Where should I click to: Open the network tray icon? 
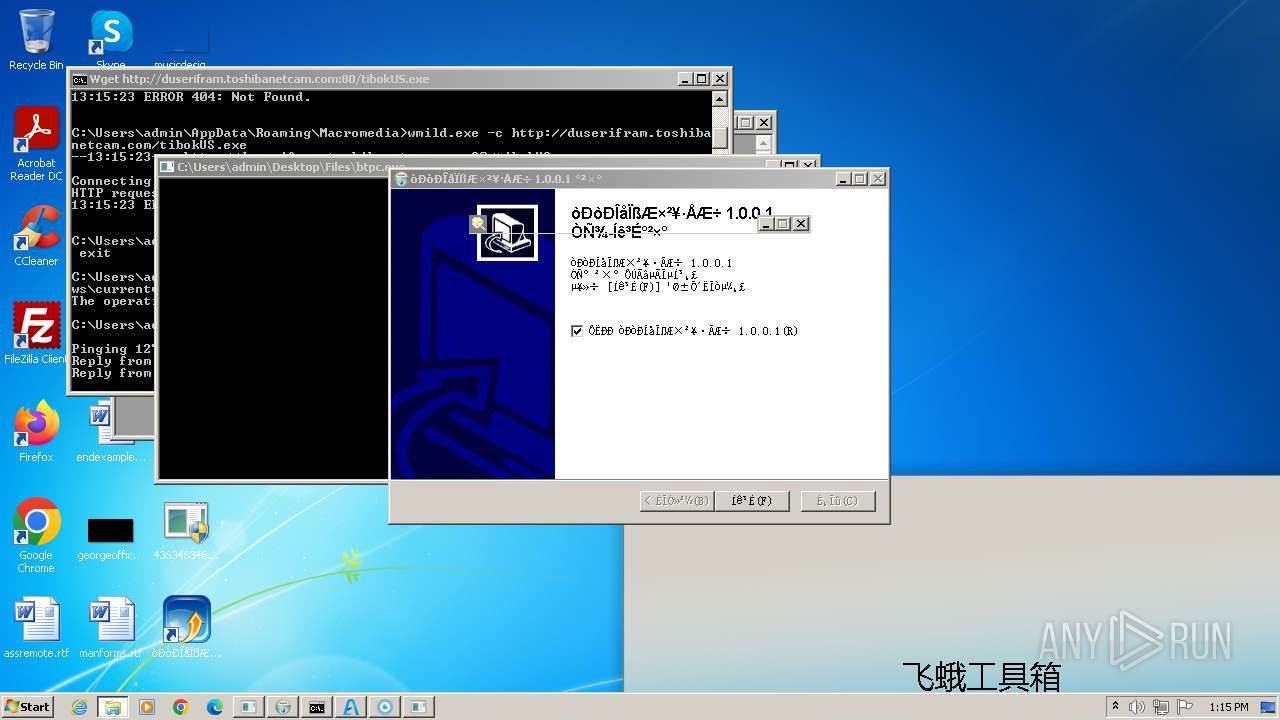(1160, 707)
